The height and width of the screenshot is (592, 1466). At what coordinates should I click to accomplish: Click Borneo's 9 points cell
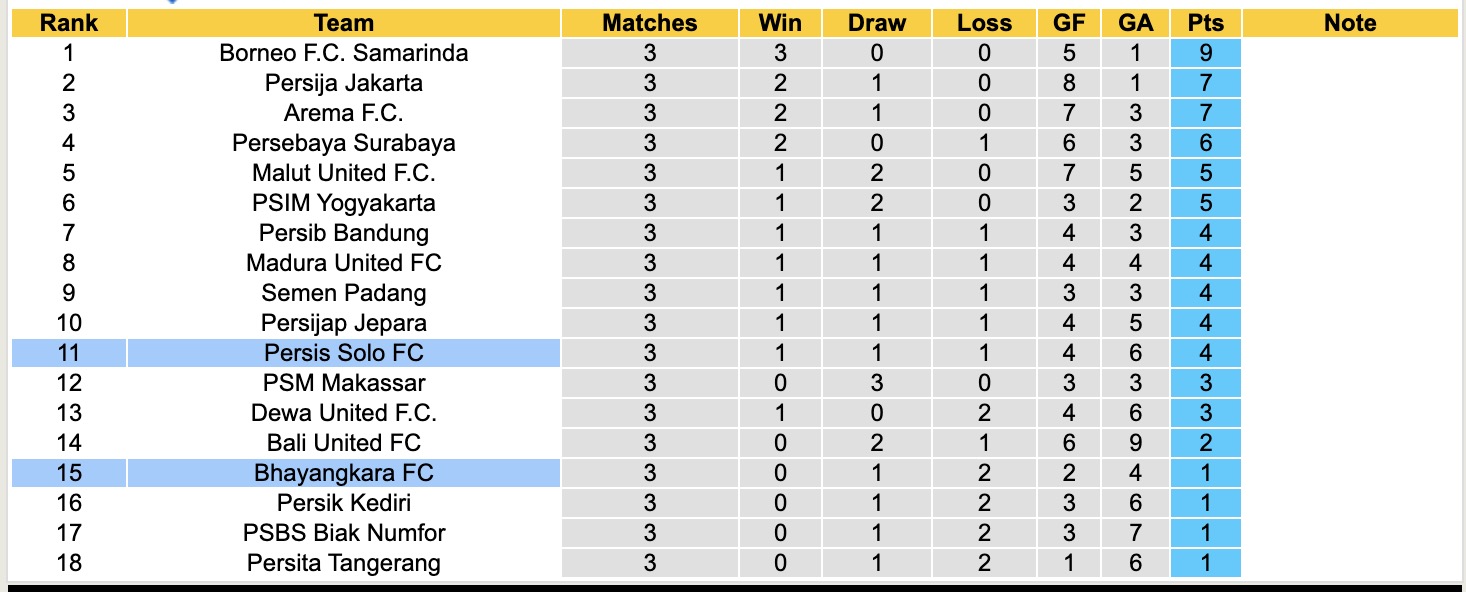click(x=1205, y=53)
